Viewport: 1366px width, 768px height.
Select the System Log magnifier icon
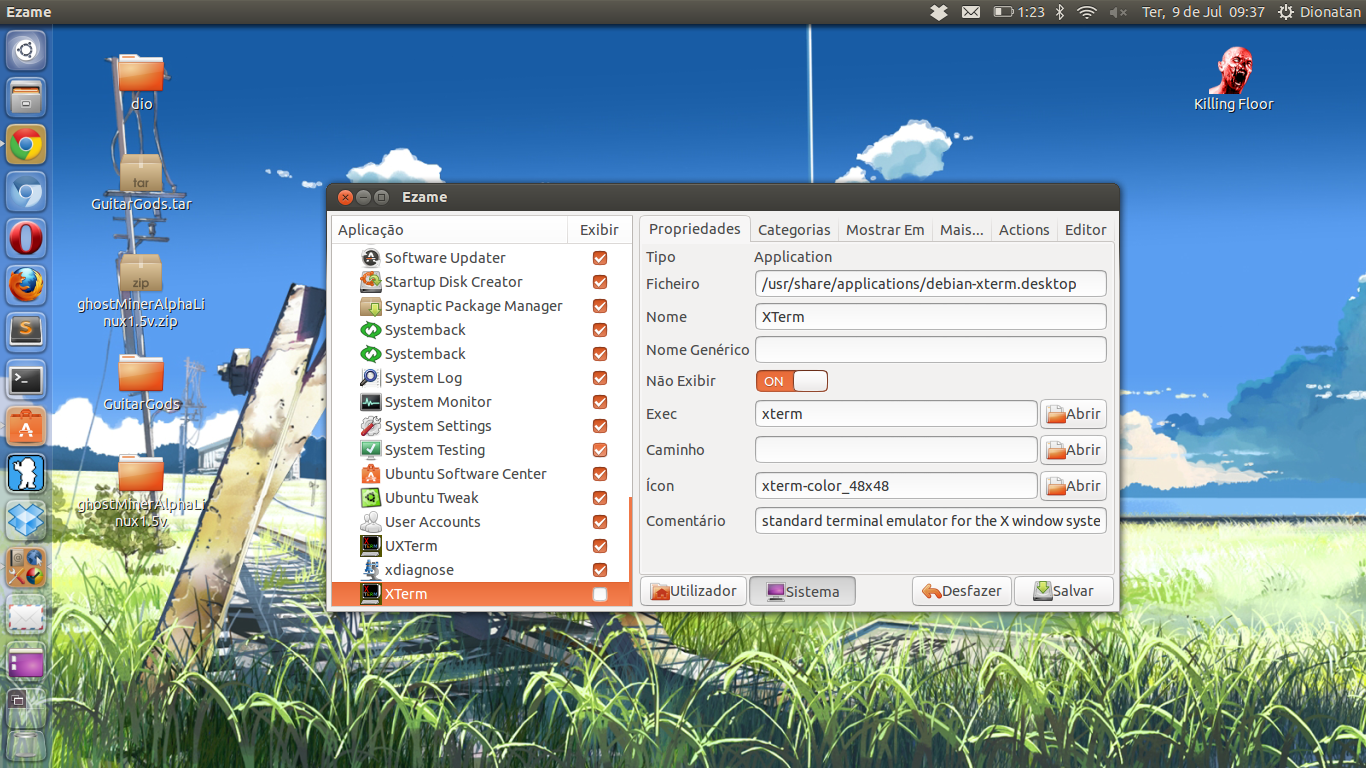[370, 378]
